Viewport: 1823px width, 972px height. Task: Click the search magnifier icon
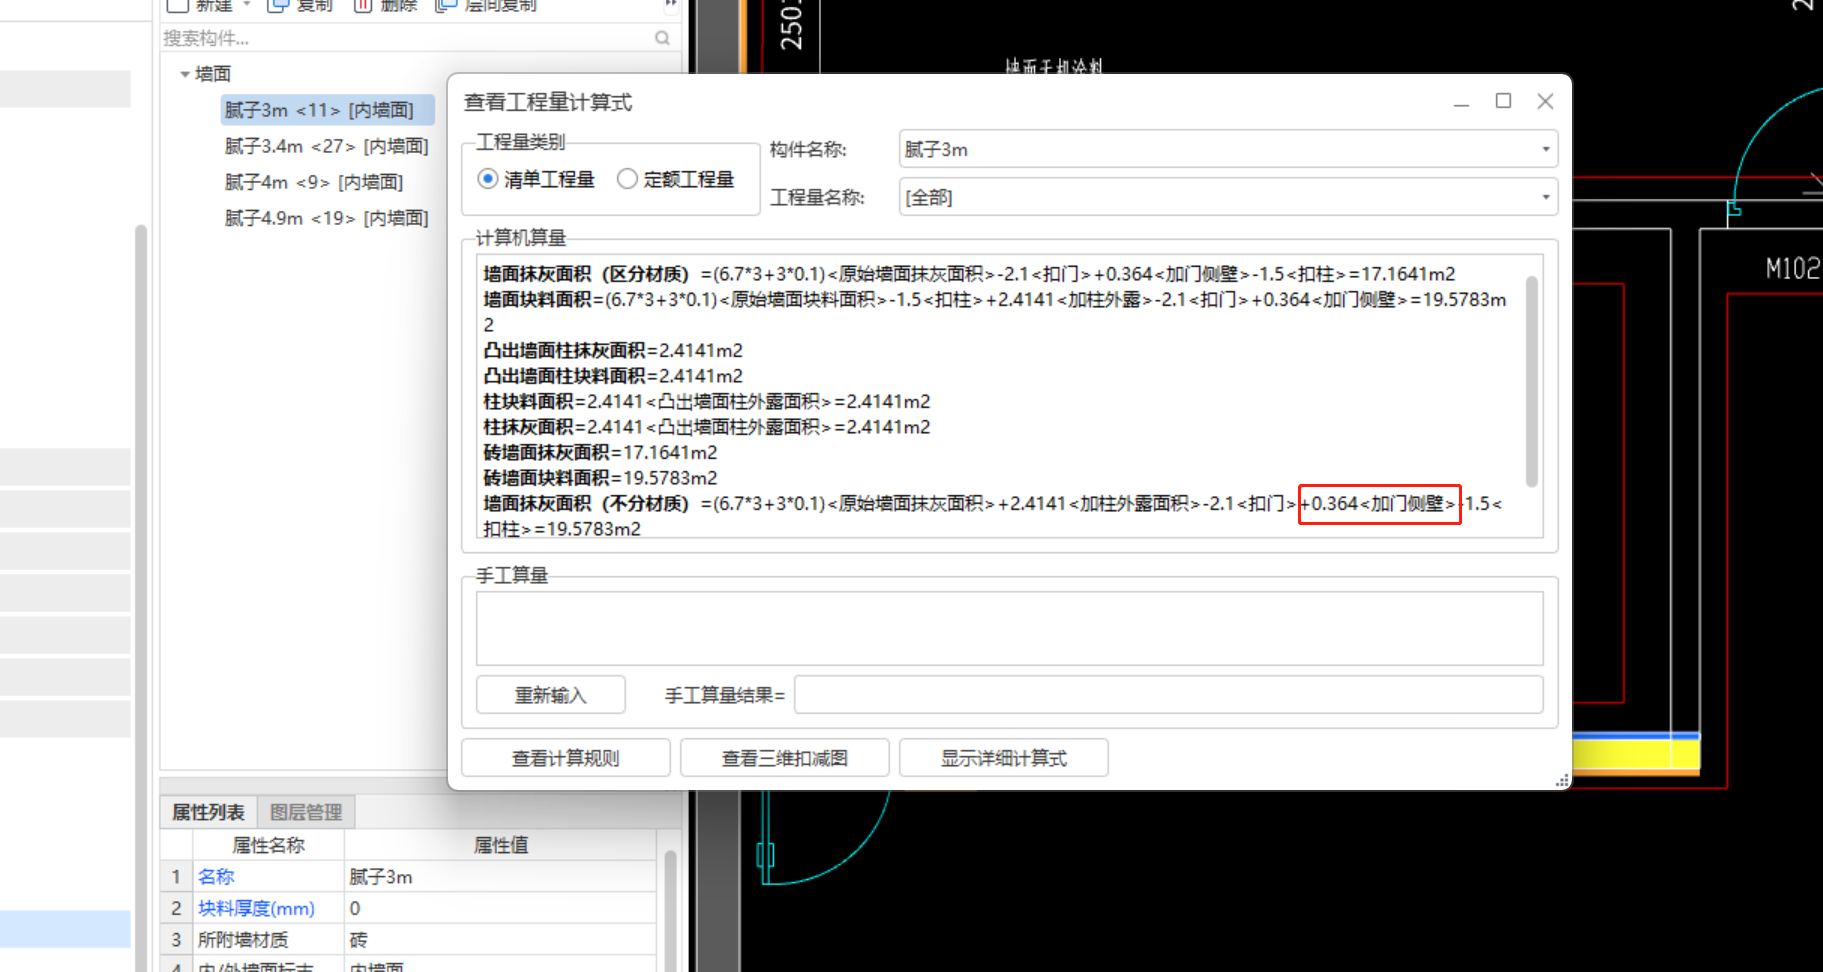pyautogui.click(x=662, y=38)
